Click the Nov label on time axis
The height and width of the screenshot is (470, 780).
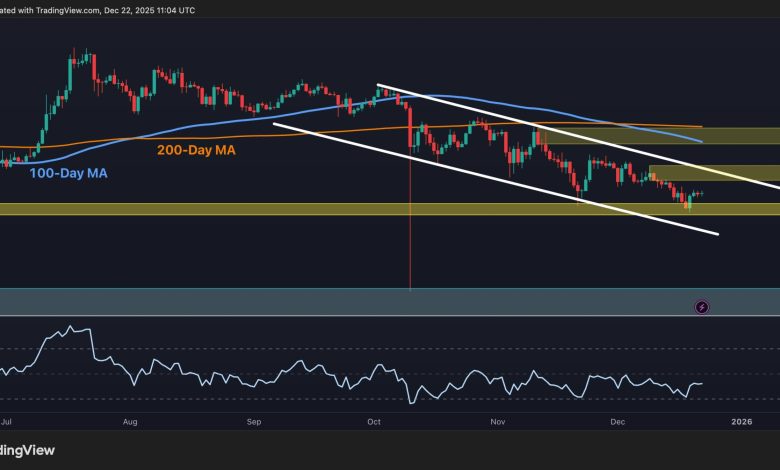(496, 422)
